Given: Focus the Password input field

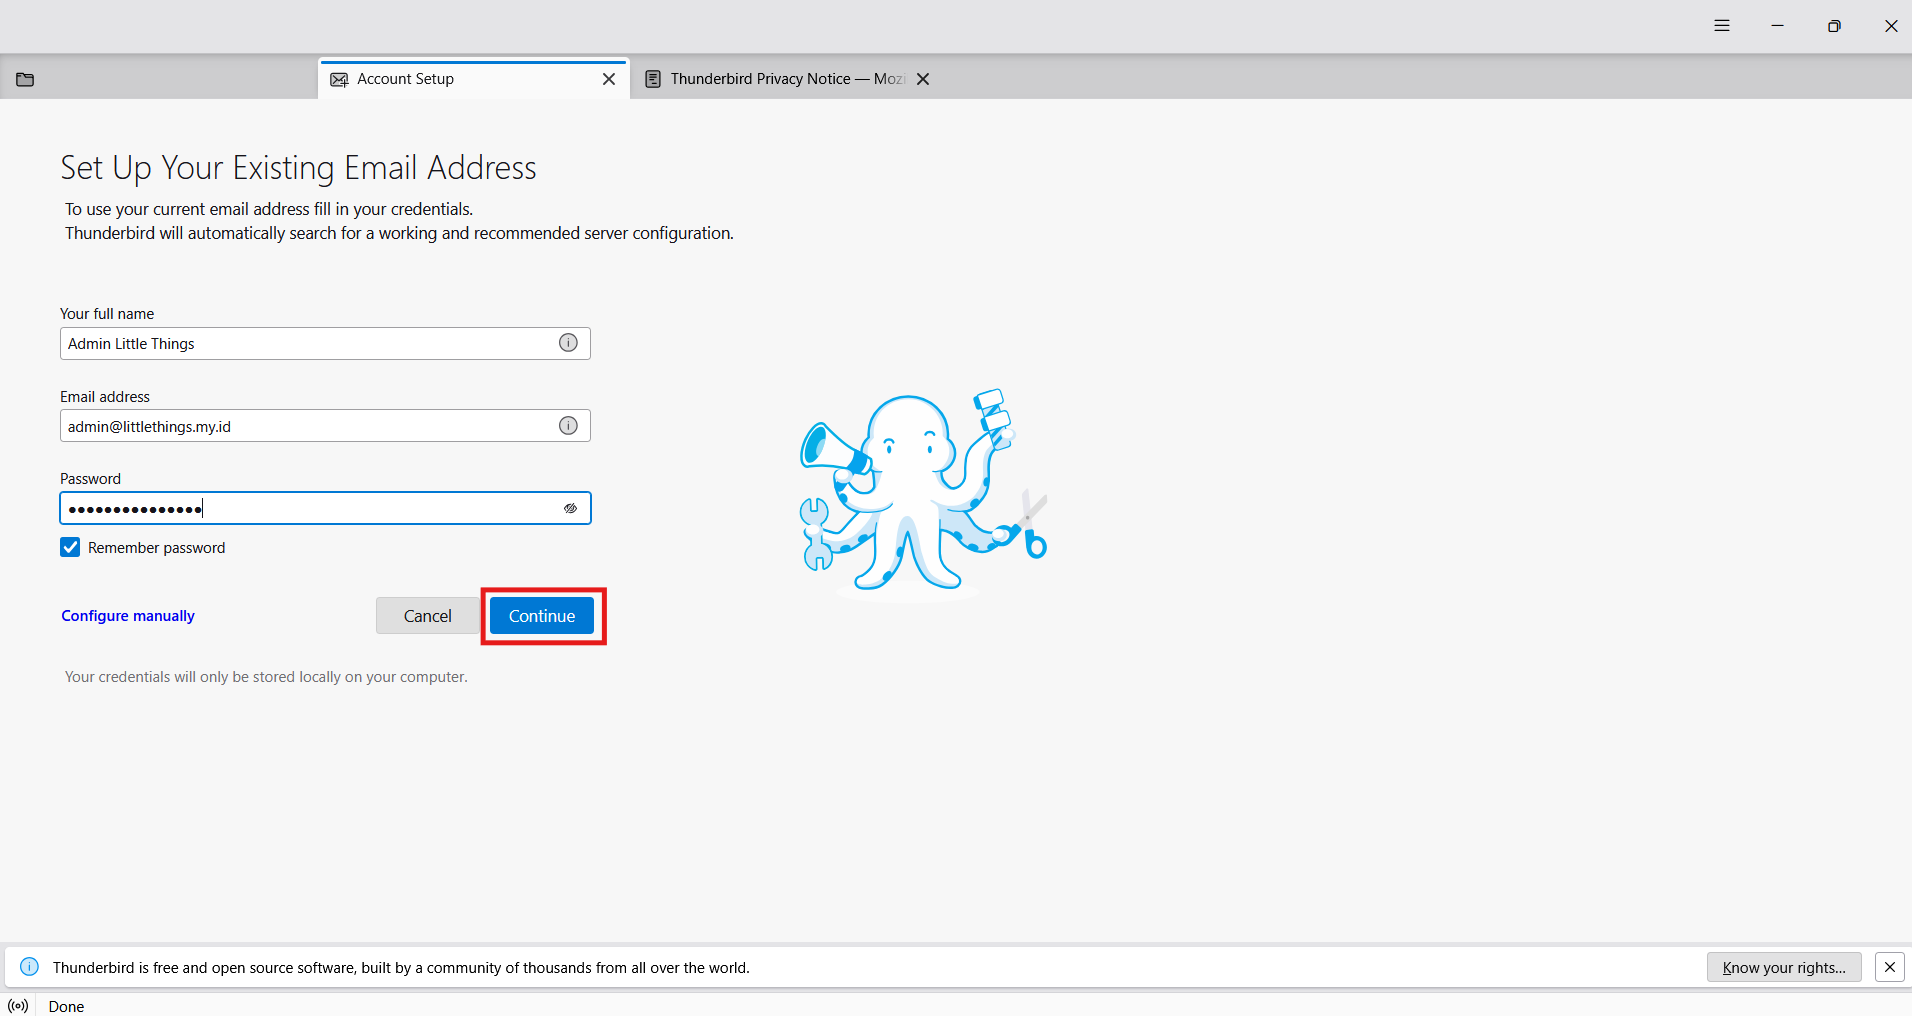Looking at the screenshot, I should 325,508.
